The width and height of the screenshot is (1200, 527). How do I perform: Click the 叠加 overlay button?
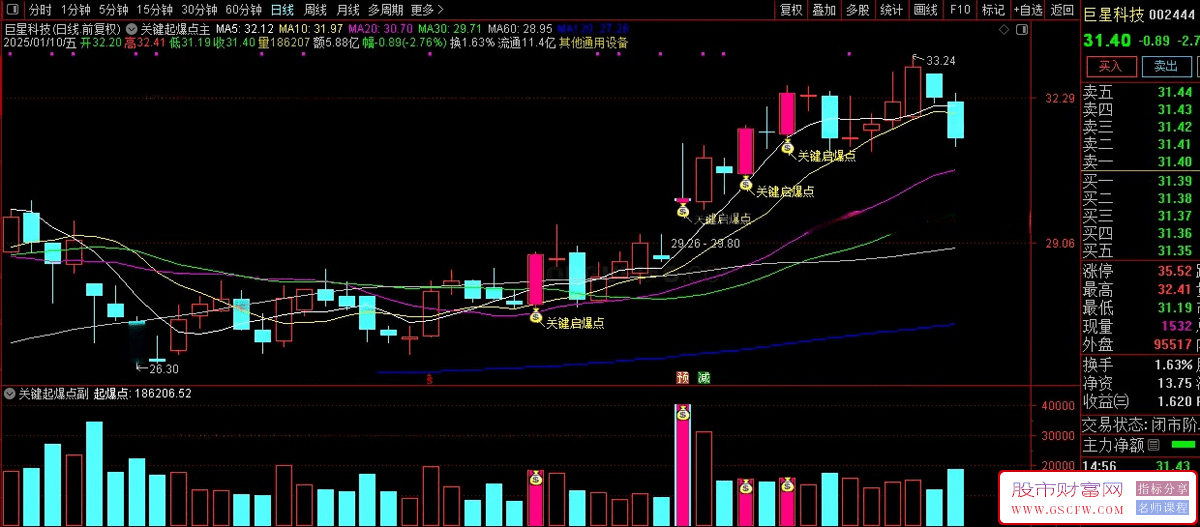(x=824, y=10)
